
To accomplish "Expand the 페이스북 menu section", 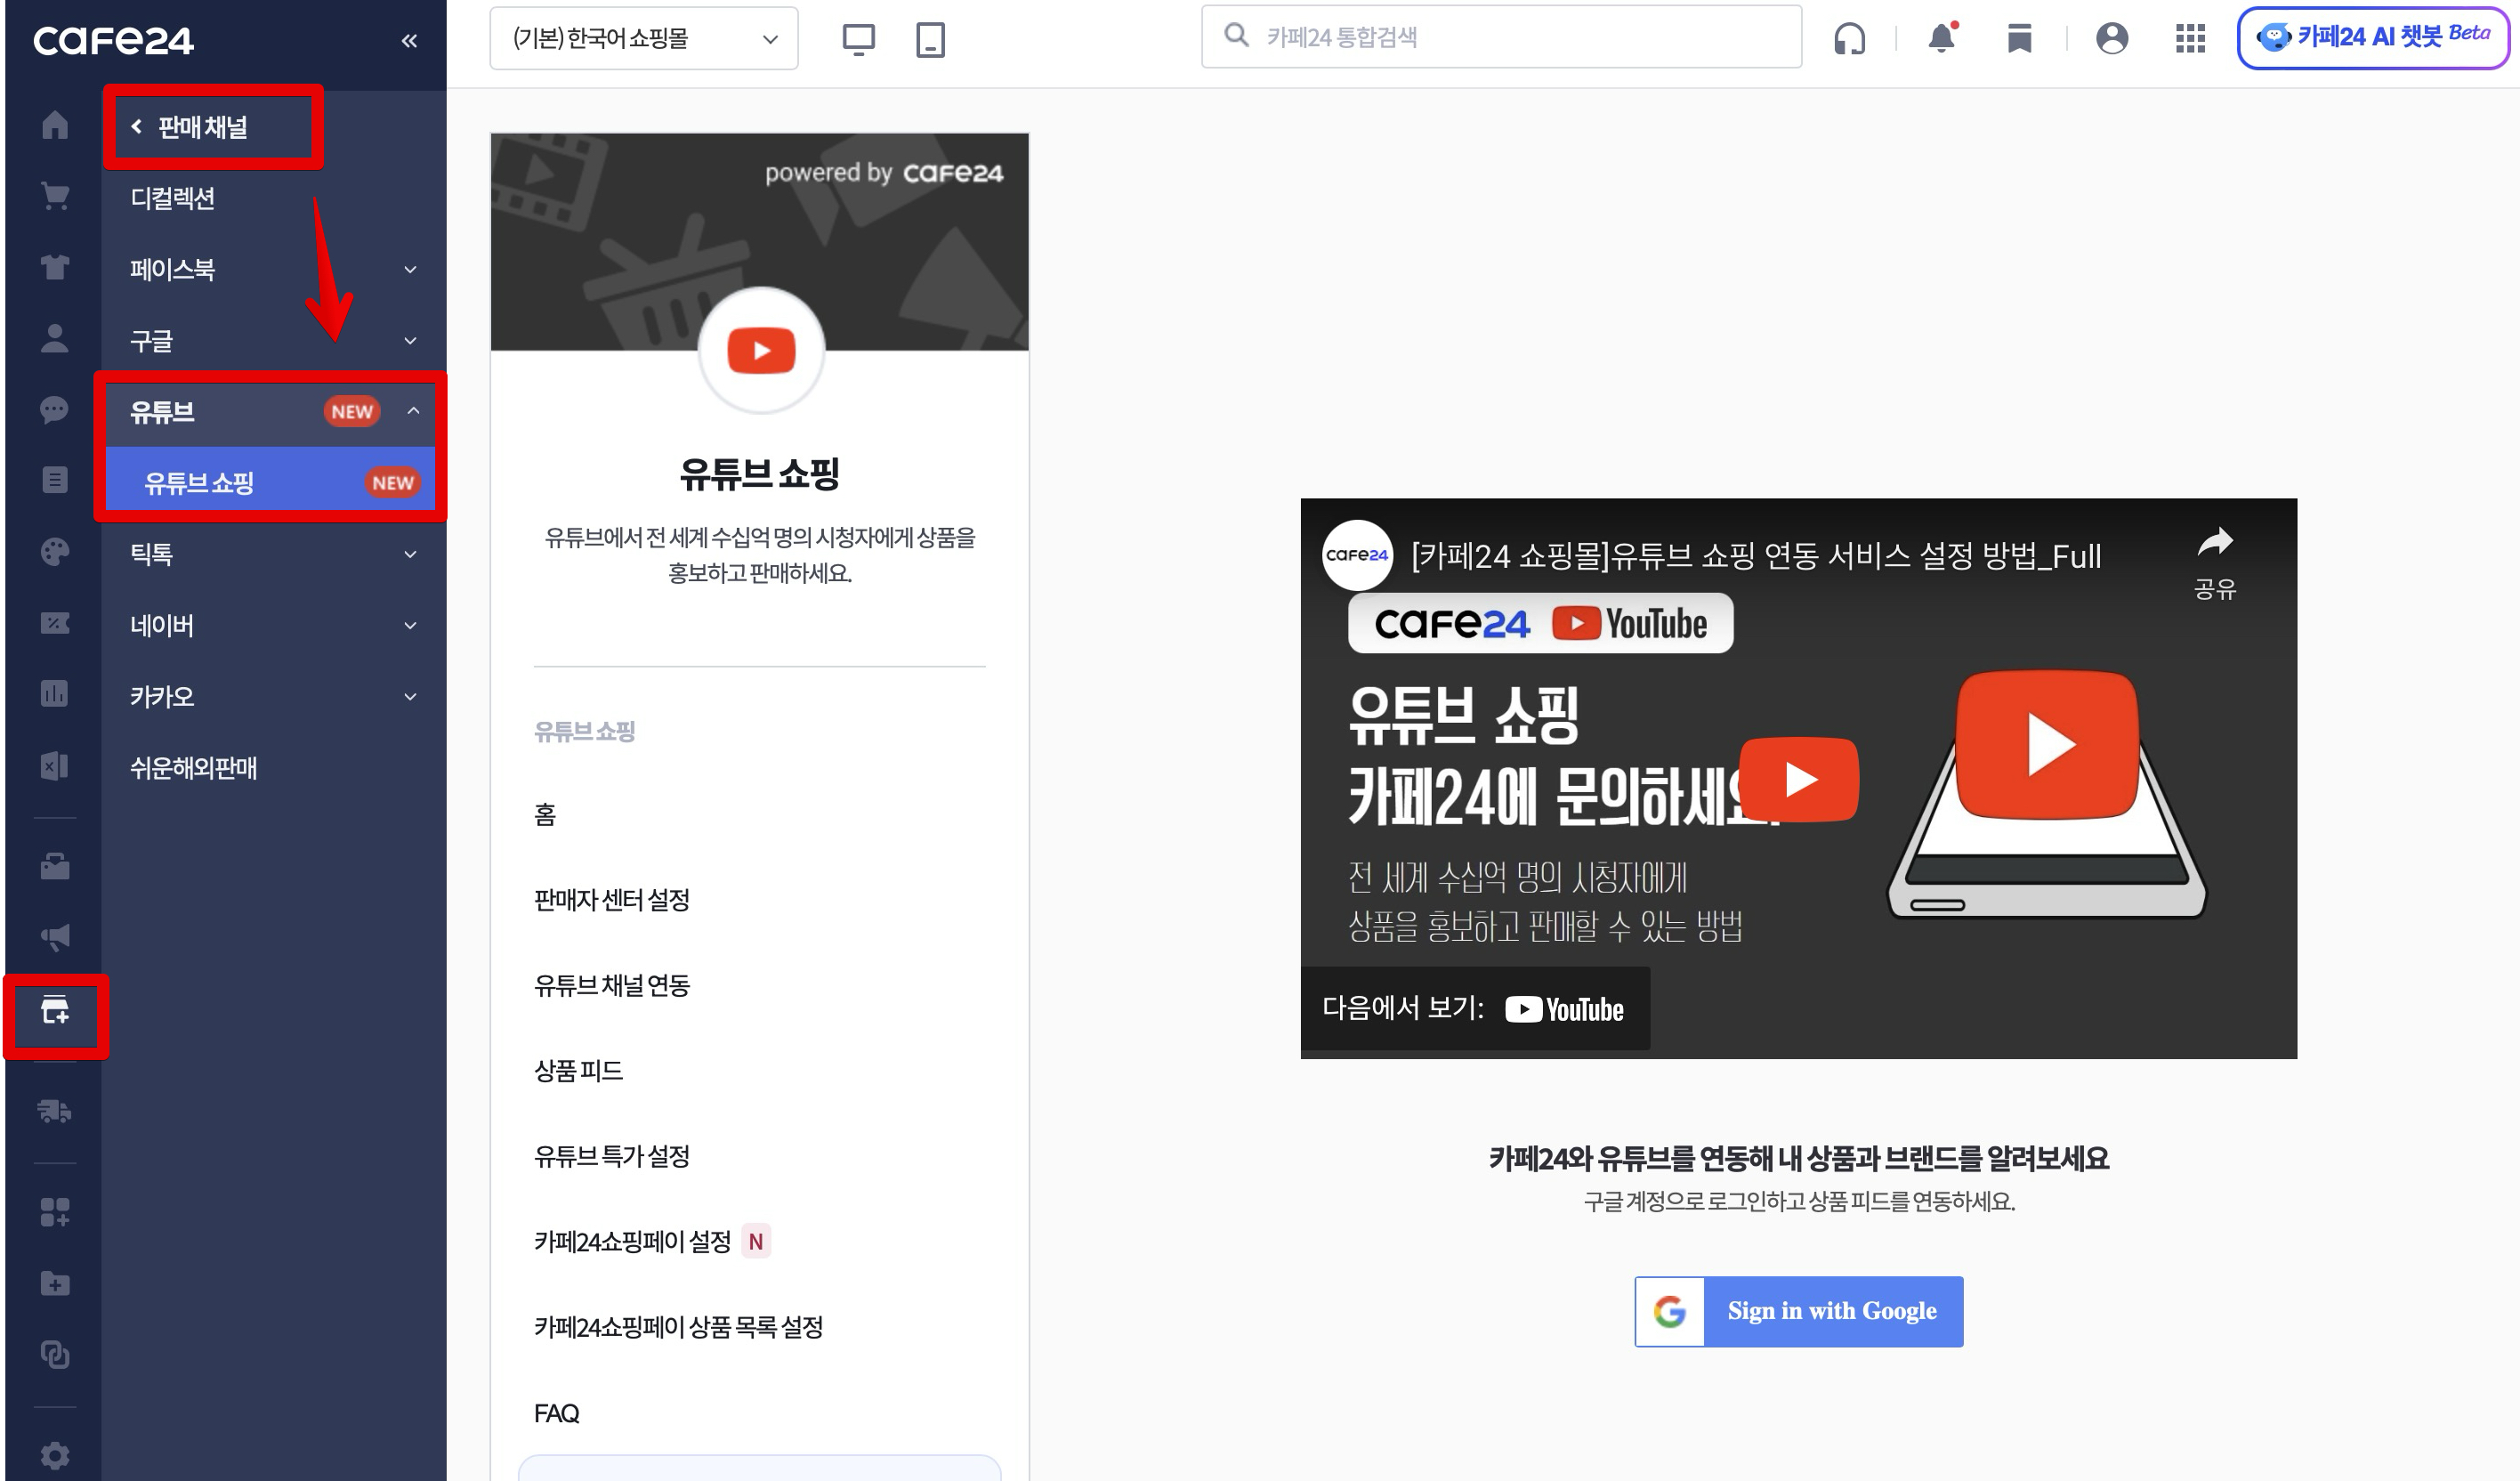I will click(271, 269).
